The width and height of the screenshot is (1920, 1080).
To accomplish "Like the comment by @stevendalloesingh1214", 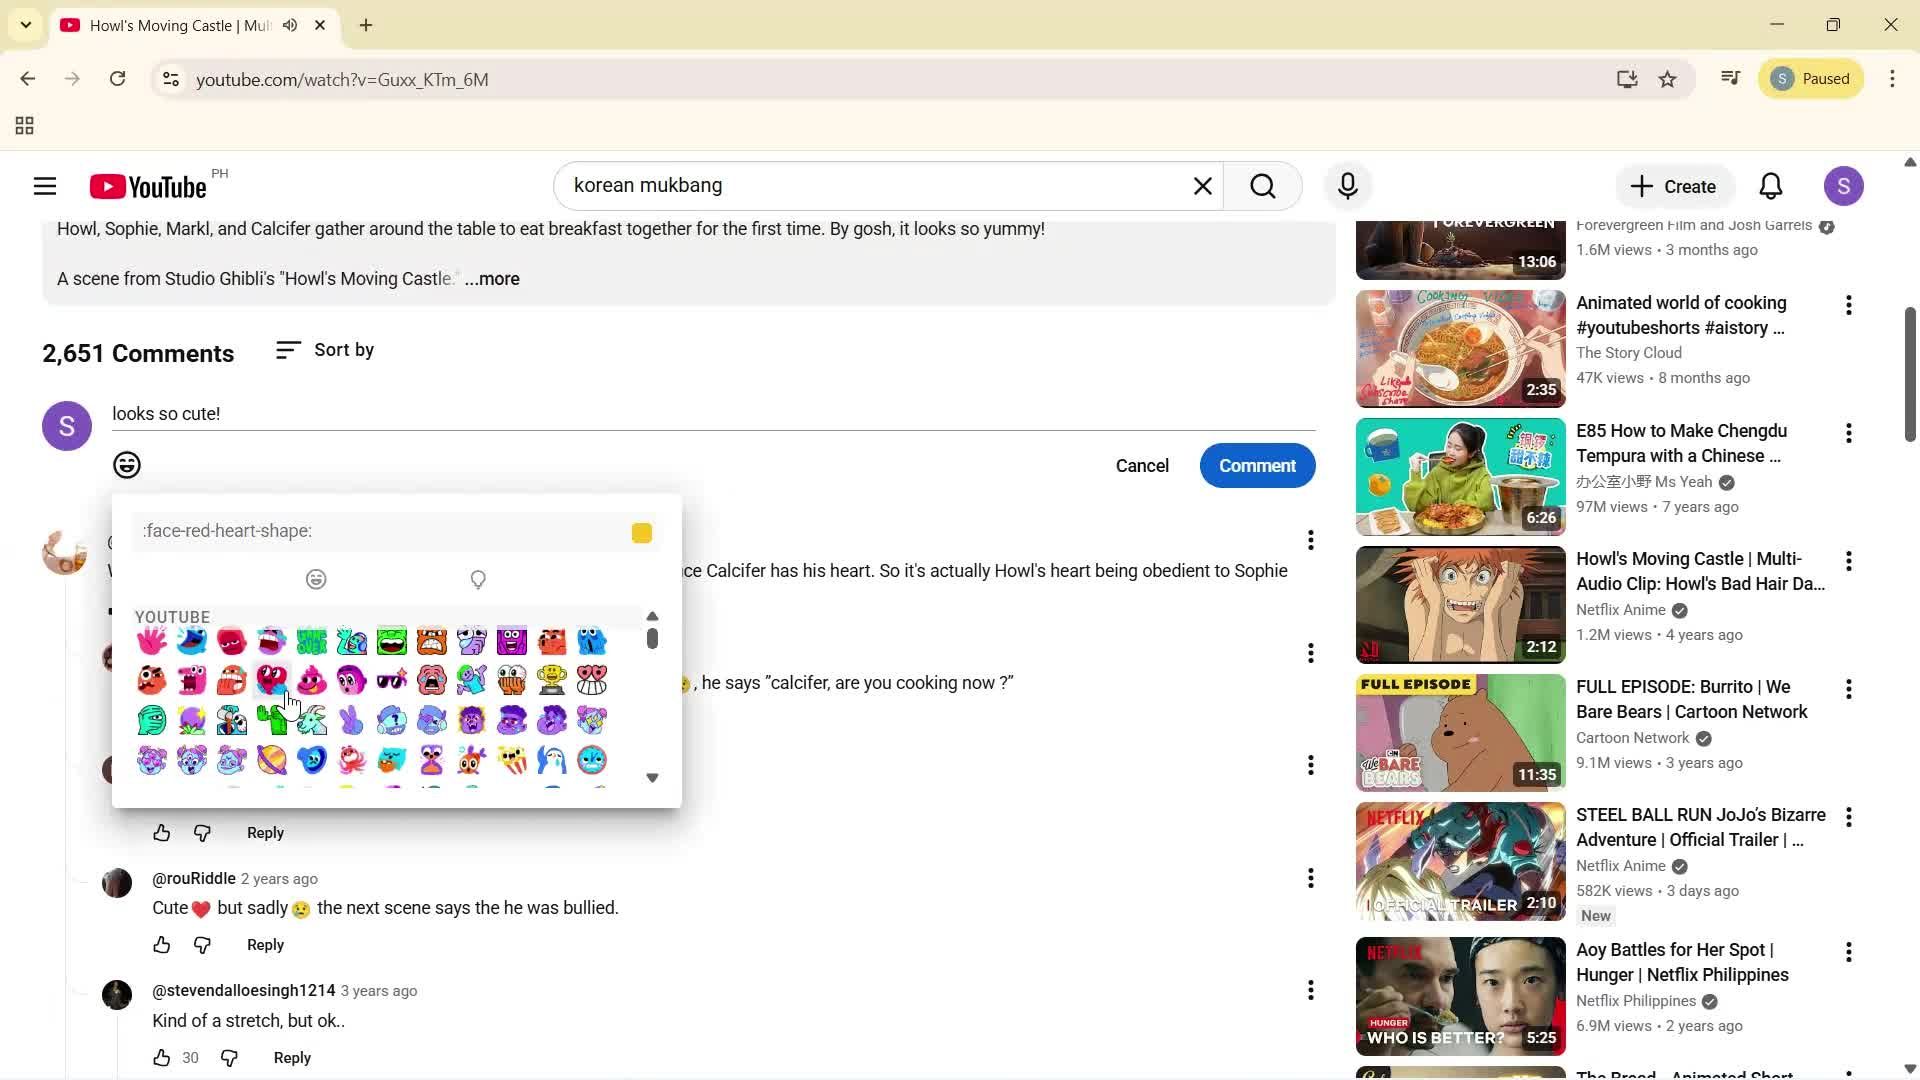I will tap(160, 1057).
